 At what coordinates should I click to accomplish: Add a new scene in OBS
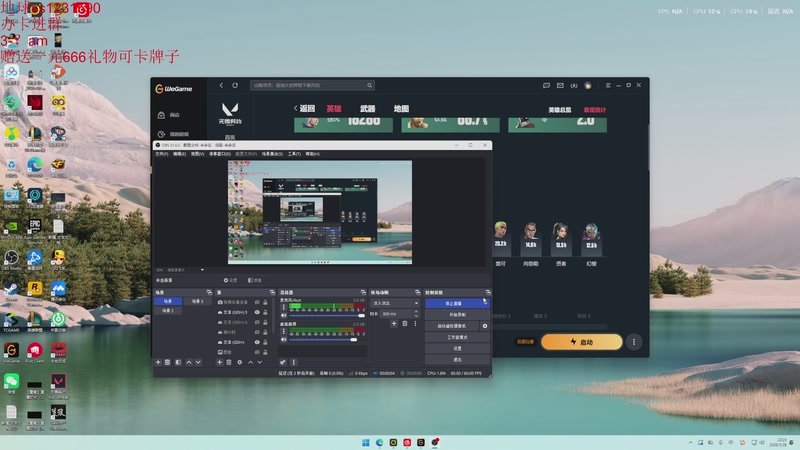[158, 362]
